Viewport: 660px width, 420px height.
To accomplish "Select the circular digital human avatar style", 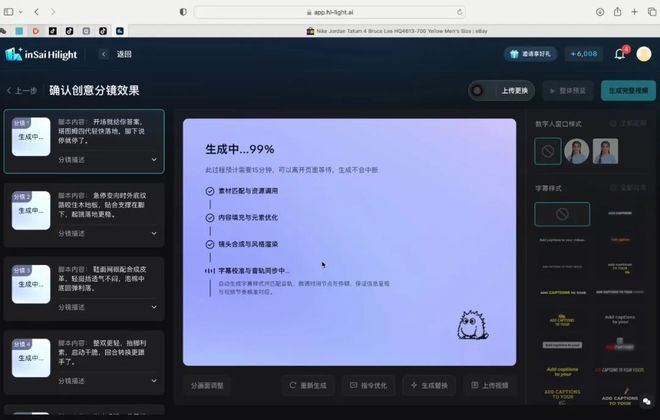I will click(x=576, y=151).
